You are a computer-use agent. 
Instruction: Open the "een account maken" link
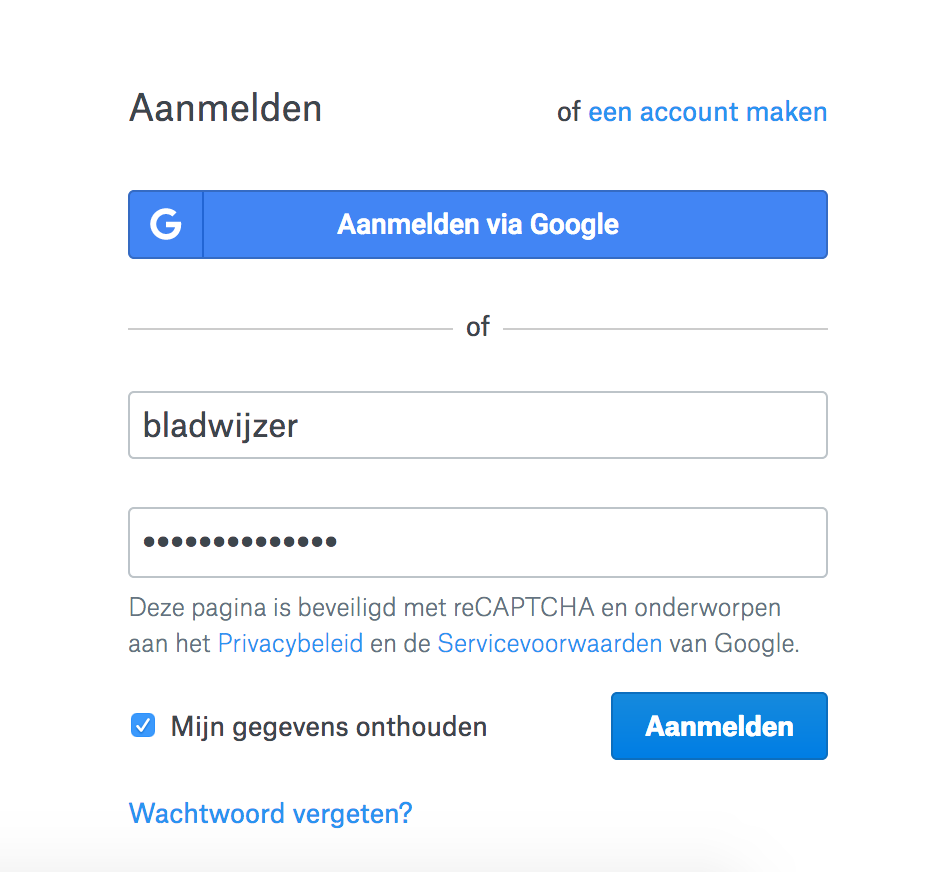[707, 112]
